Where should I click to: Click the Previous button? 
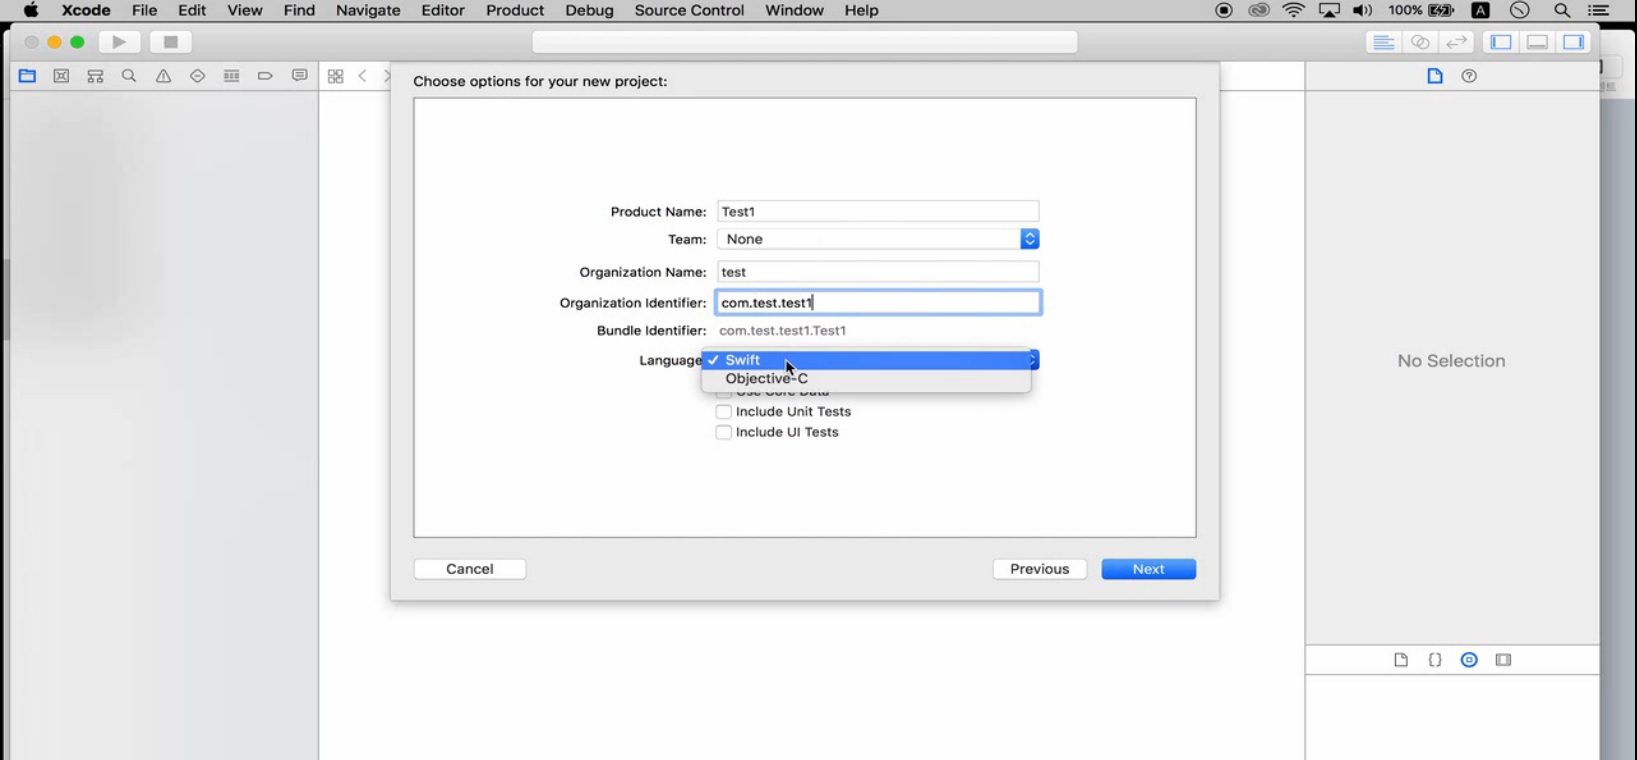point(1040,569)
